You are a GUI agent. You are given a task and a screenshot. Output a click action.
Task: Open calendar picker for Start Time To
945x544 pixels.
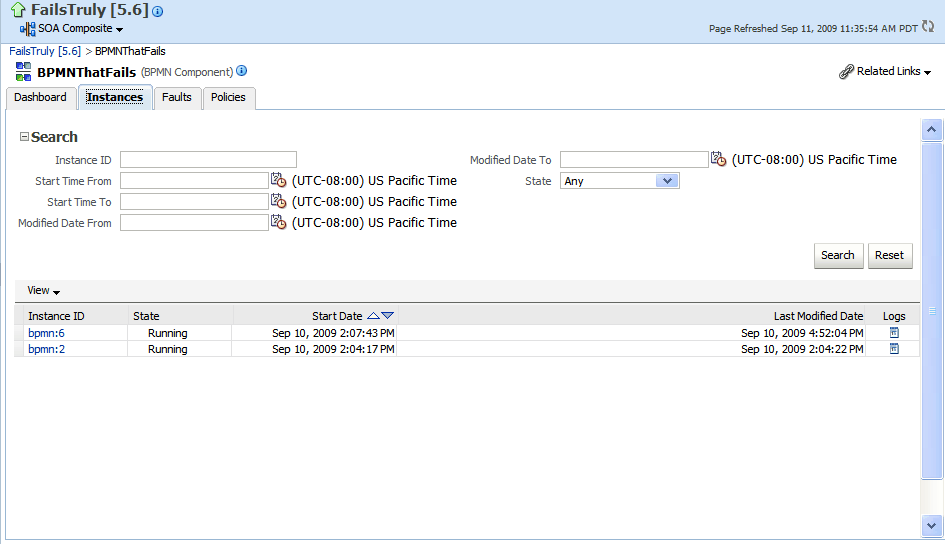click(278, 201)
